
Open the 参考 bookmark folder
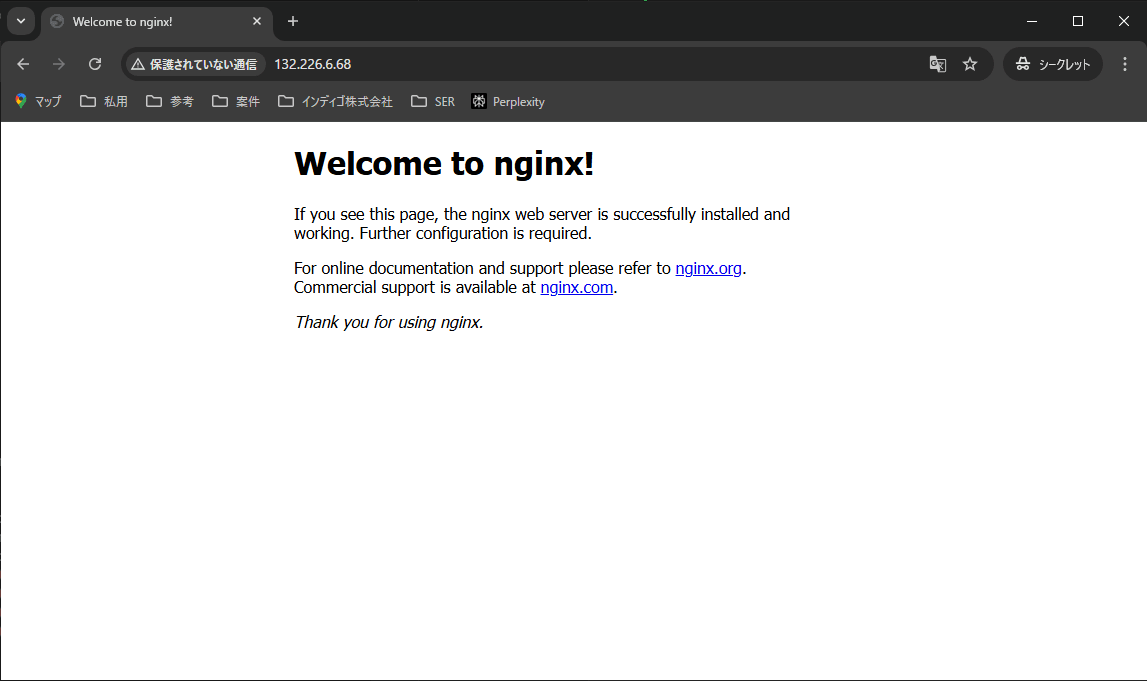(170, 102)
